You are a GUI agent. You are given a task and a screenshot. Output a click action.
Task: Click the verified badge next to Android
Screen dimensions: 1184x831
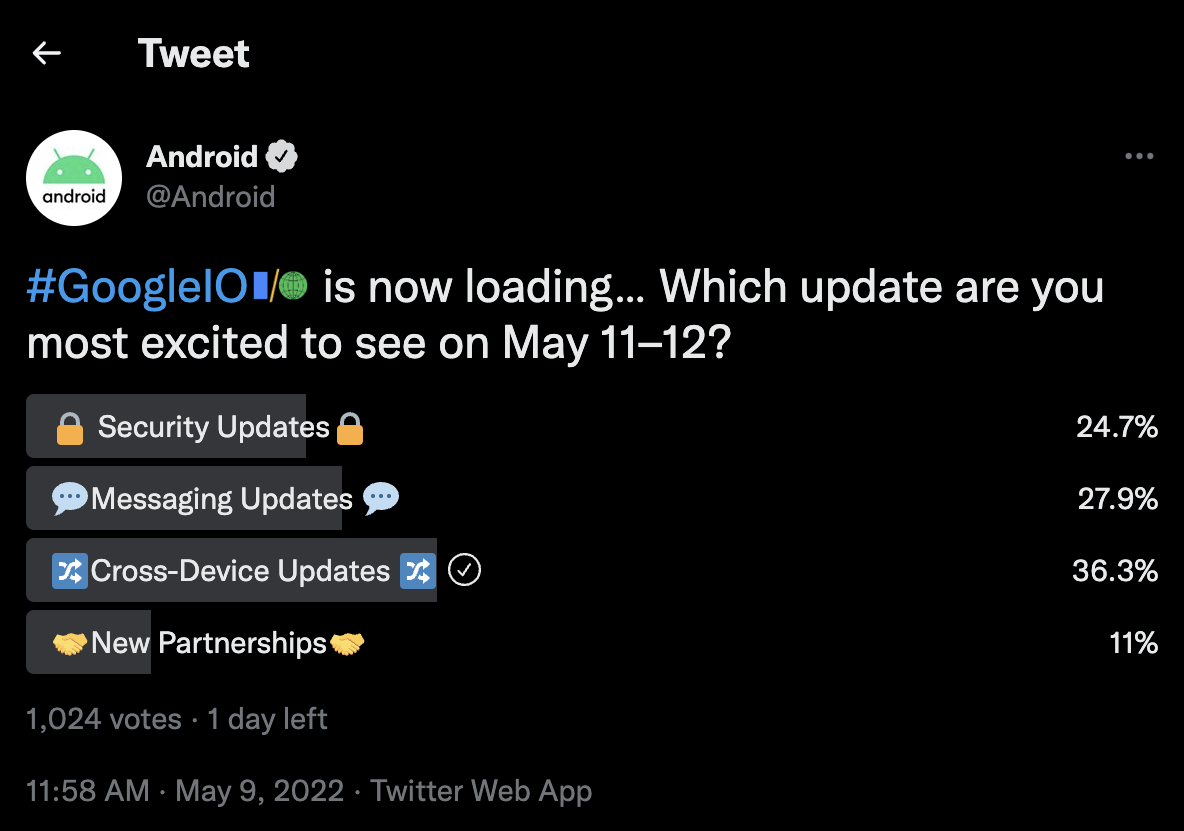[282, 156]
